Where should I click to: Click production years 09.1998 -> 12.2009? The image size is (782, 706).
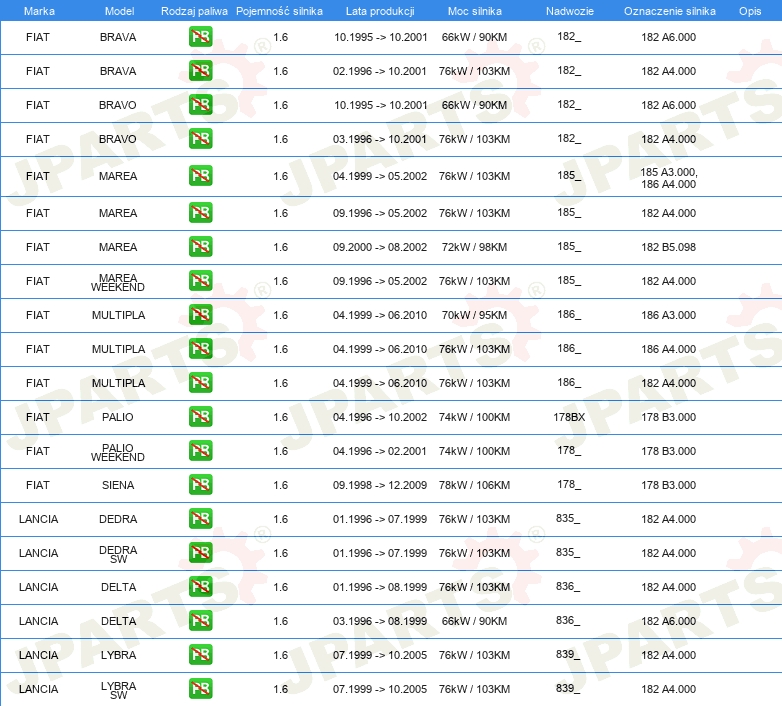click(380, 485)
